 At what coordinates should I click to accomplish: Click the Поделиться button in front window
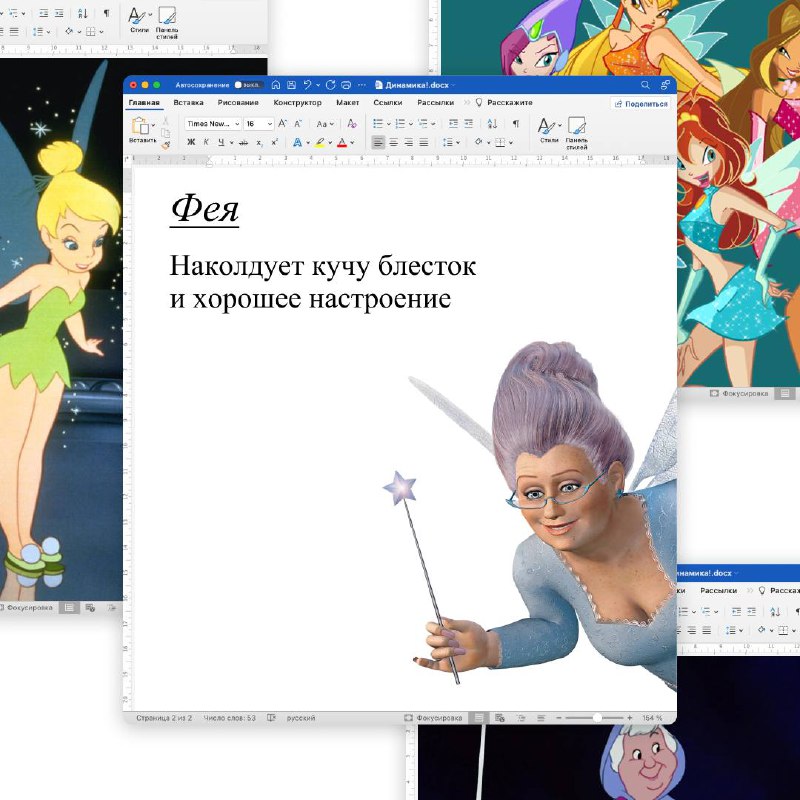641,104
